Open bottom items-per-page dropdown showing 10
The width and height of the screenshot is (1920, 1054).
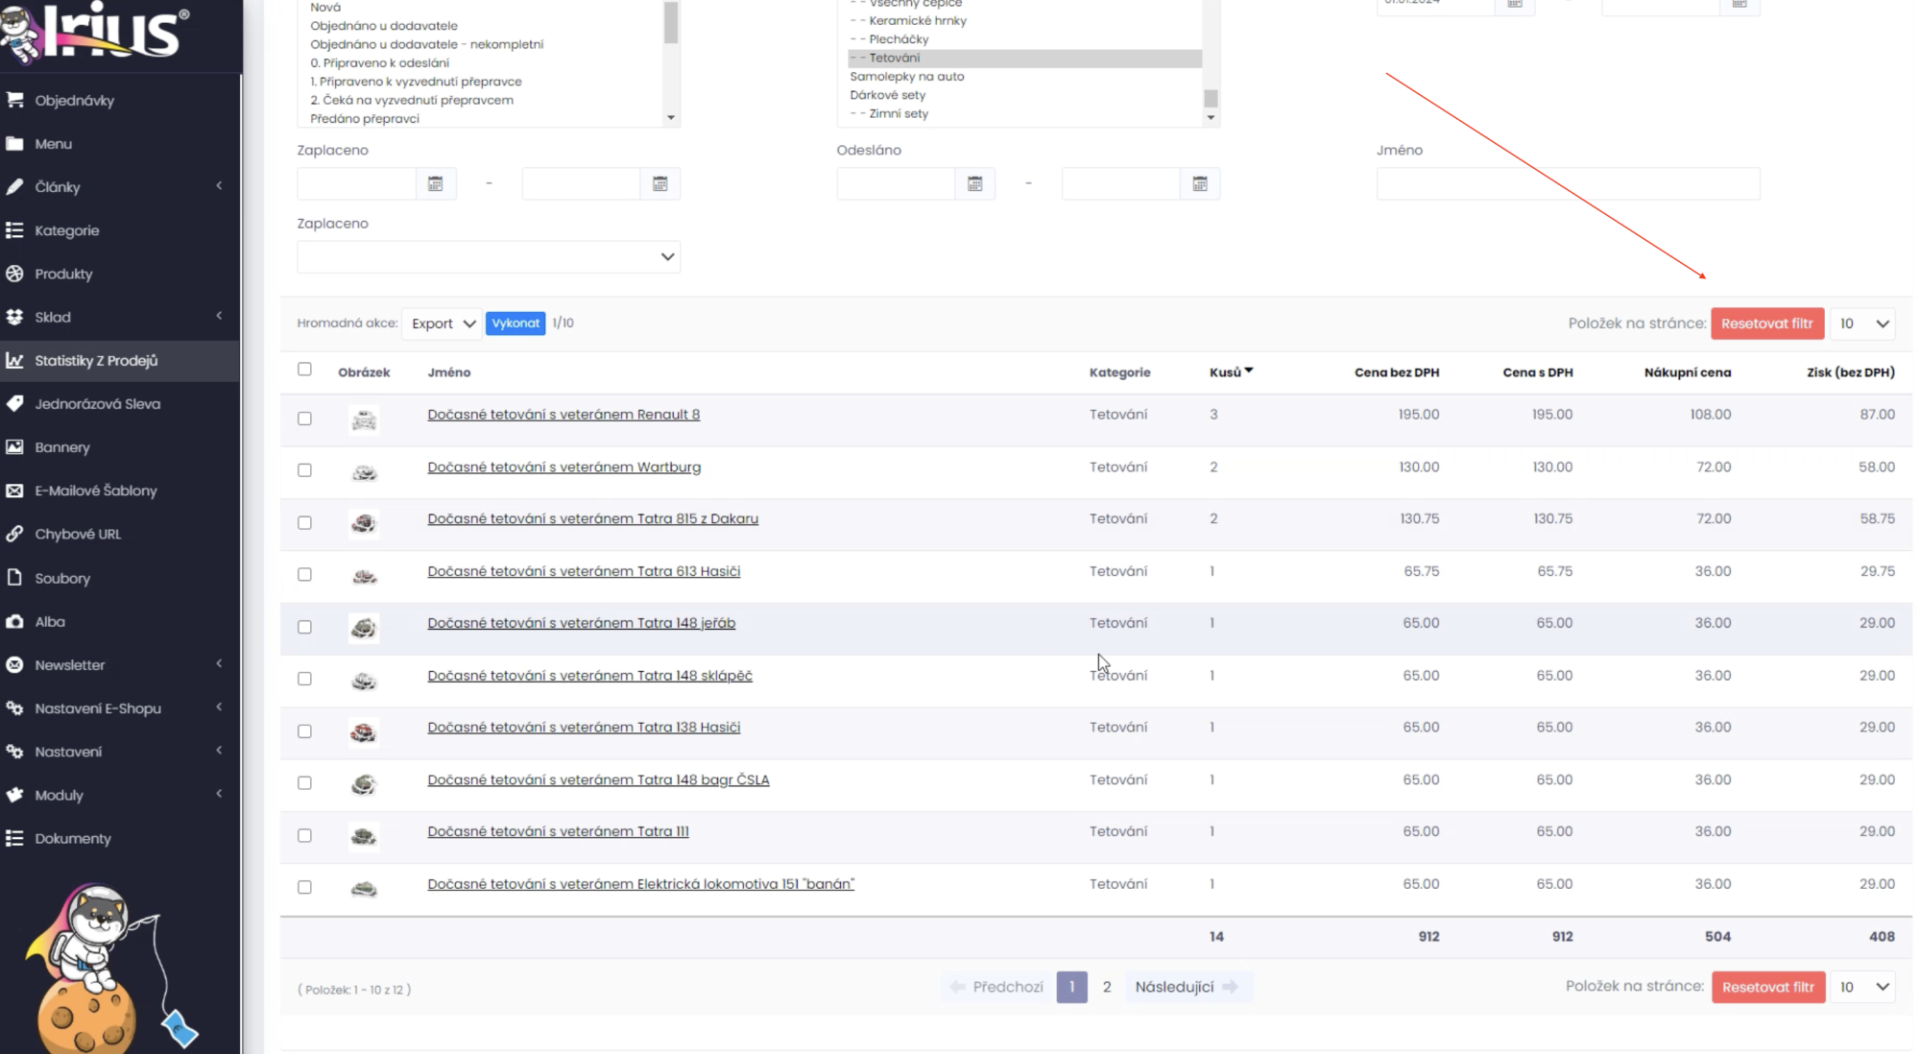click(1863, 987)
